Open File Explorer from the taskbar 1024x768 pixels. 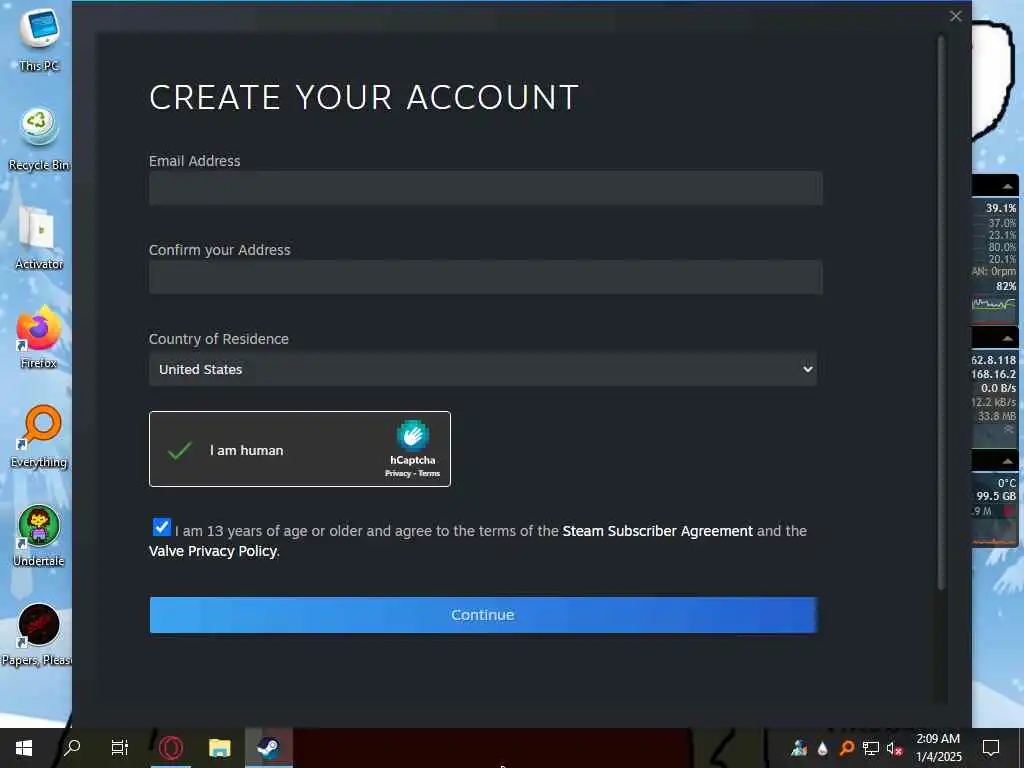(219, 748)
